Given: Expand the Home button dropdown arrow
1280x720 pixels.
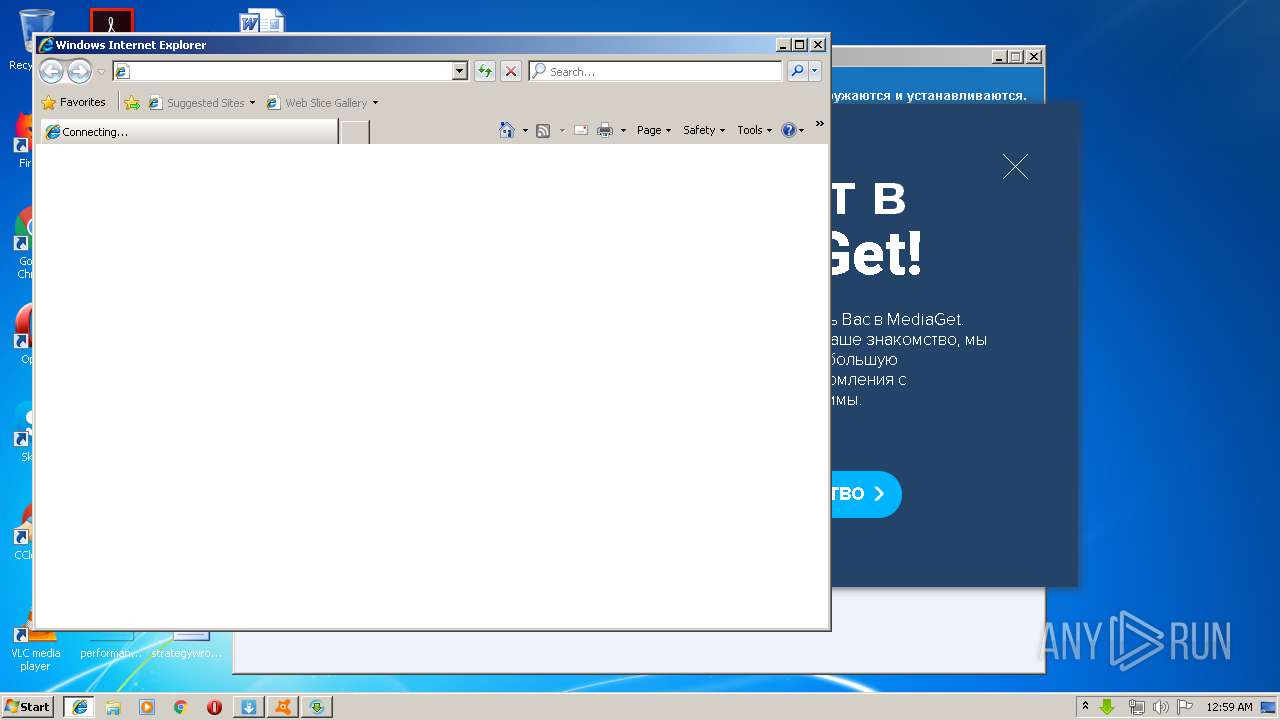Looking at the screenshot, I should pyautogui.click(x=525, y=130).
